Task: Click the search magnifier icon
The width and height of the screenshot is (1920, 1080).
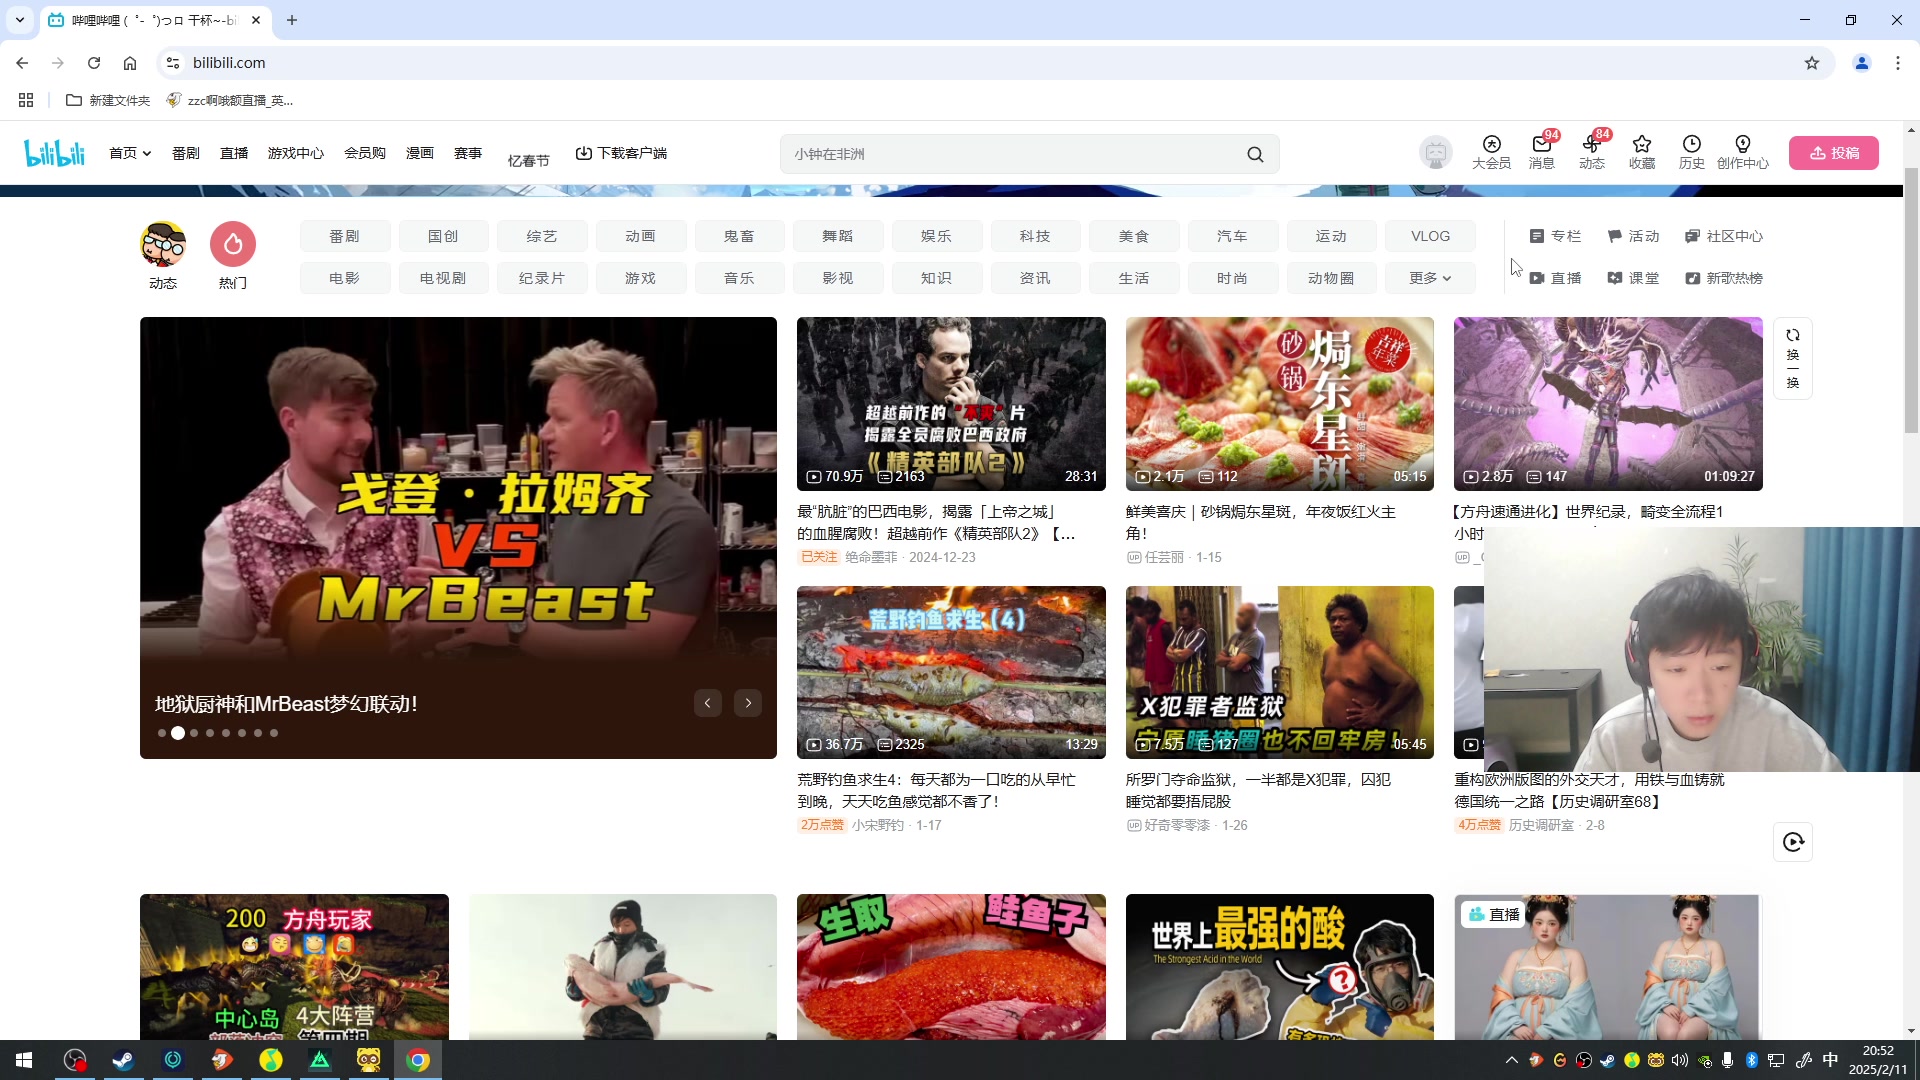Action: [x=1255, y=154]
